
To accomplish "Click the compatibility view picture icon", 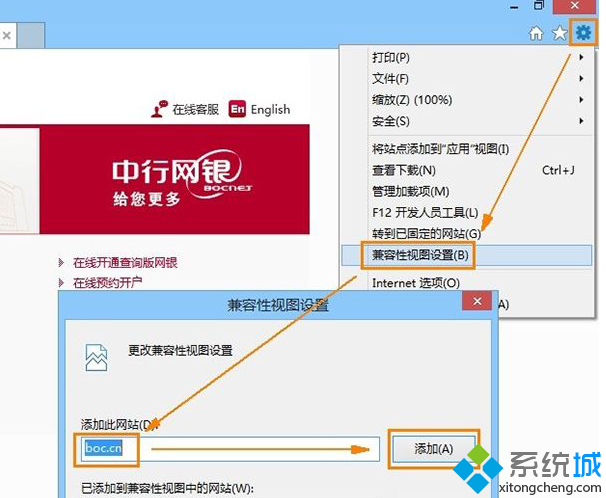I will coord(96,357).
